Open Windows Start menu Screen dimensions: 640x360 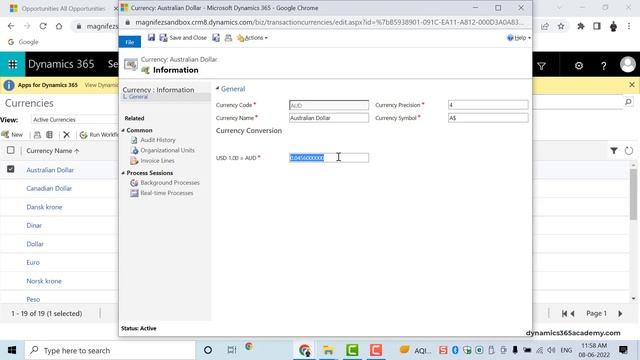click(x=12, y=350)
